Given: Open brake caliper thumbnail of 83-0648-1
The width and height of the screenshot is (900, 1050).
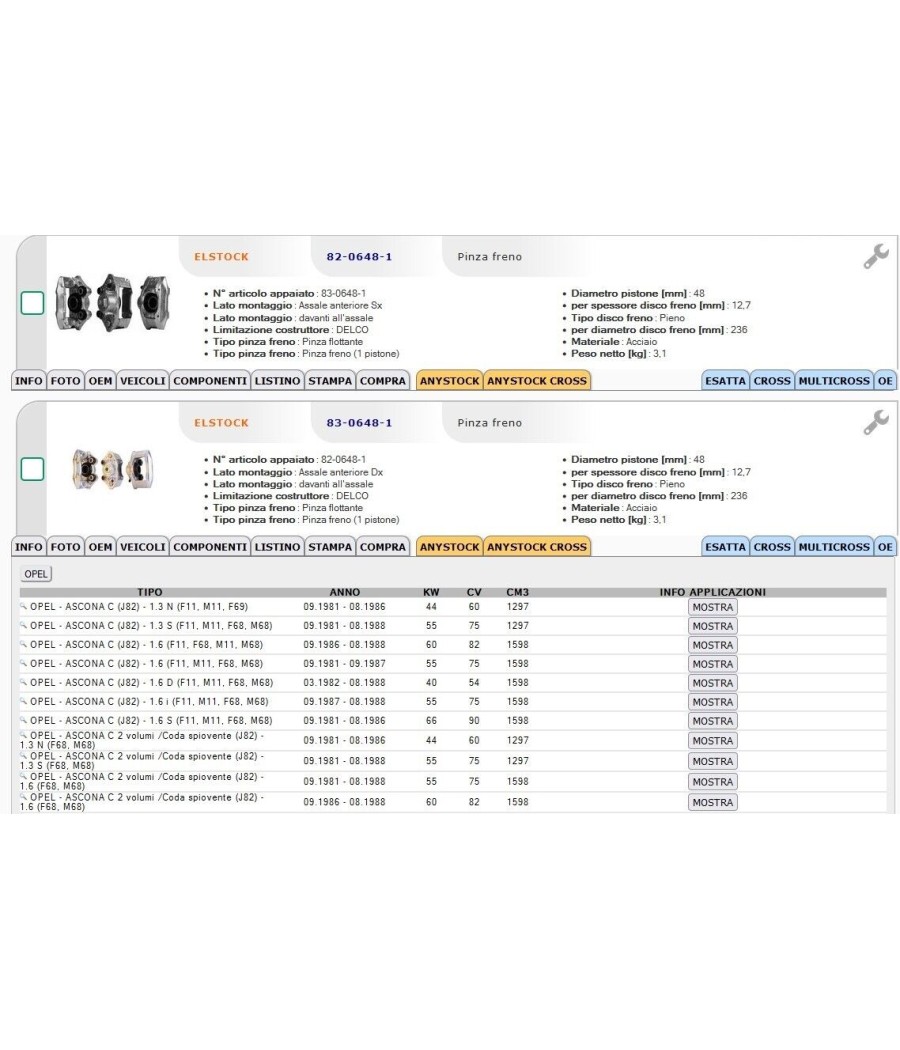Looking at the screenshot, I should (x=112, y=469).
